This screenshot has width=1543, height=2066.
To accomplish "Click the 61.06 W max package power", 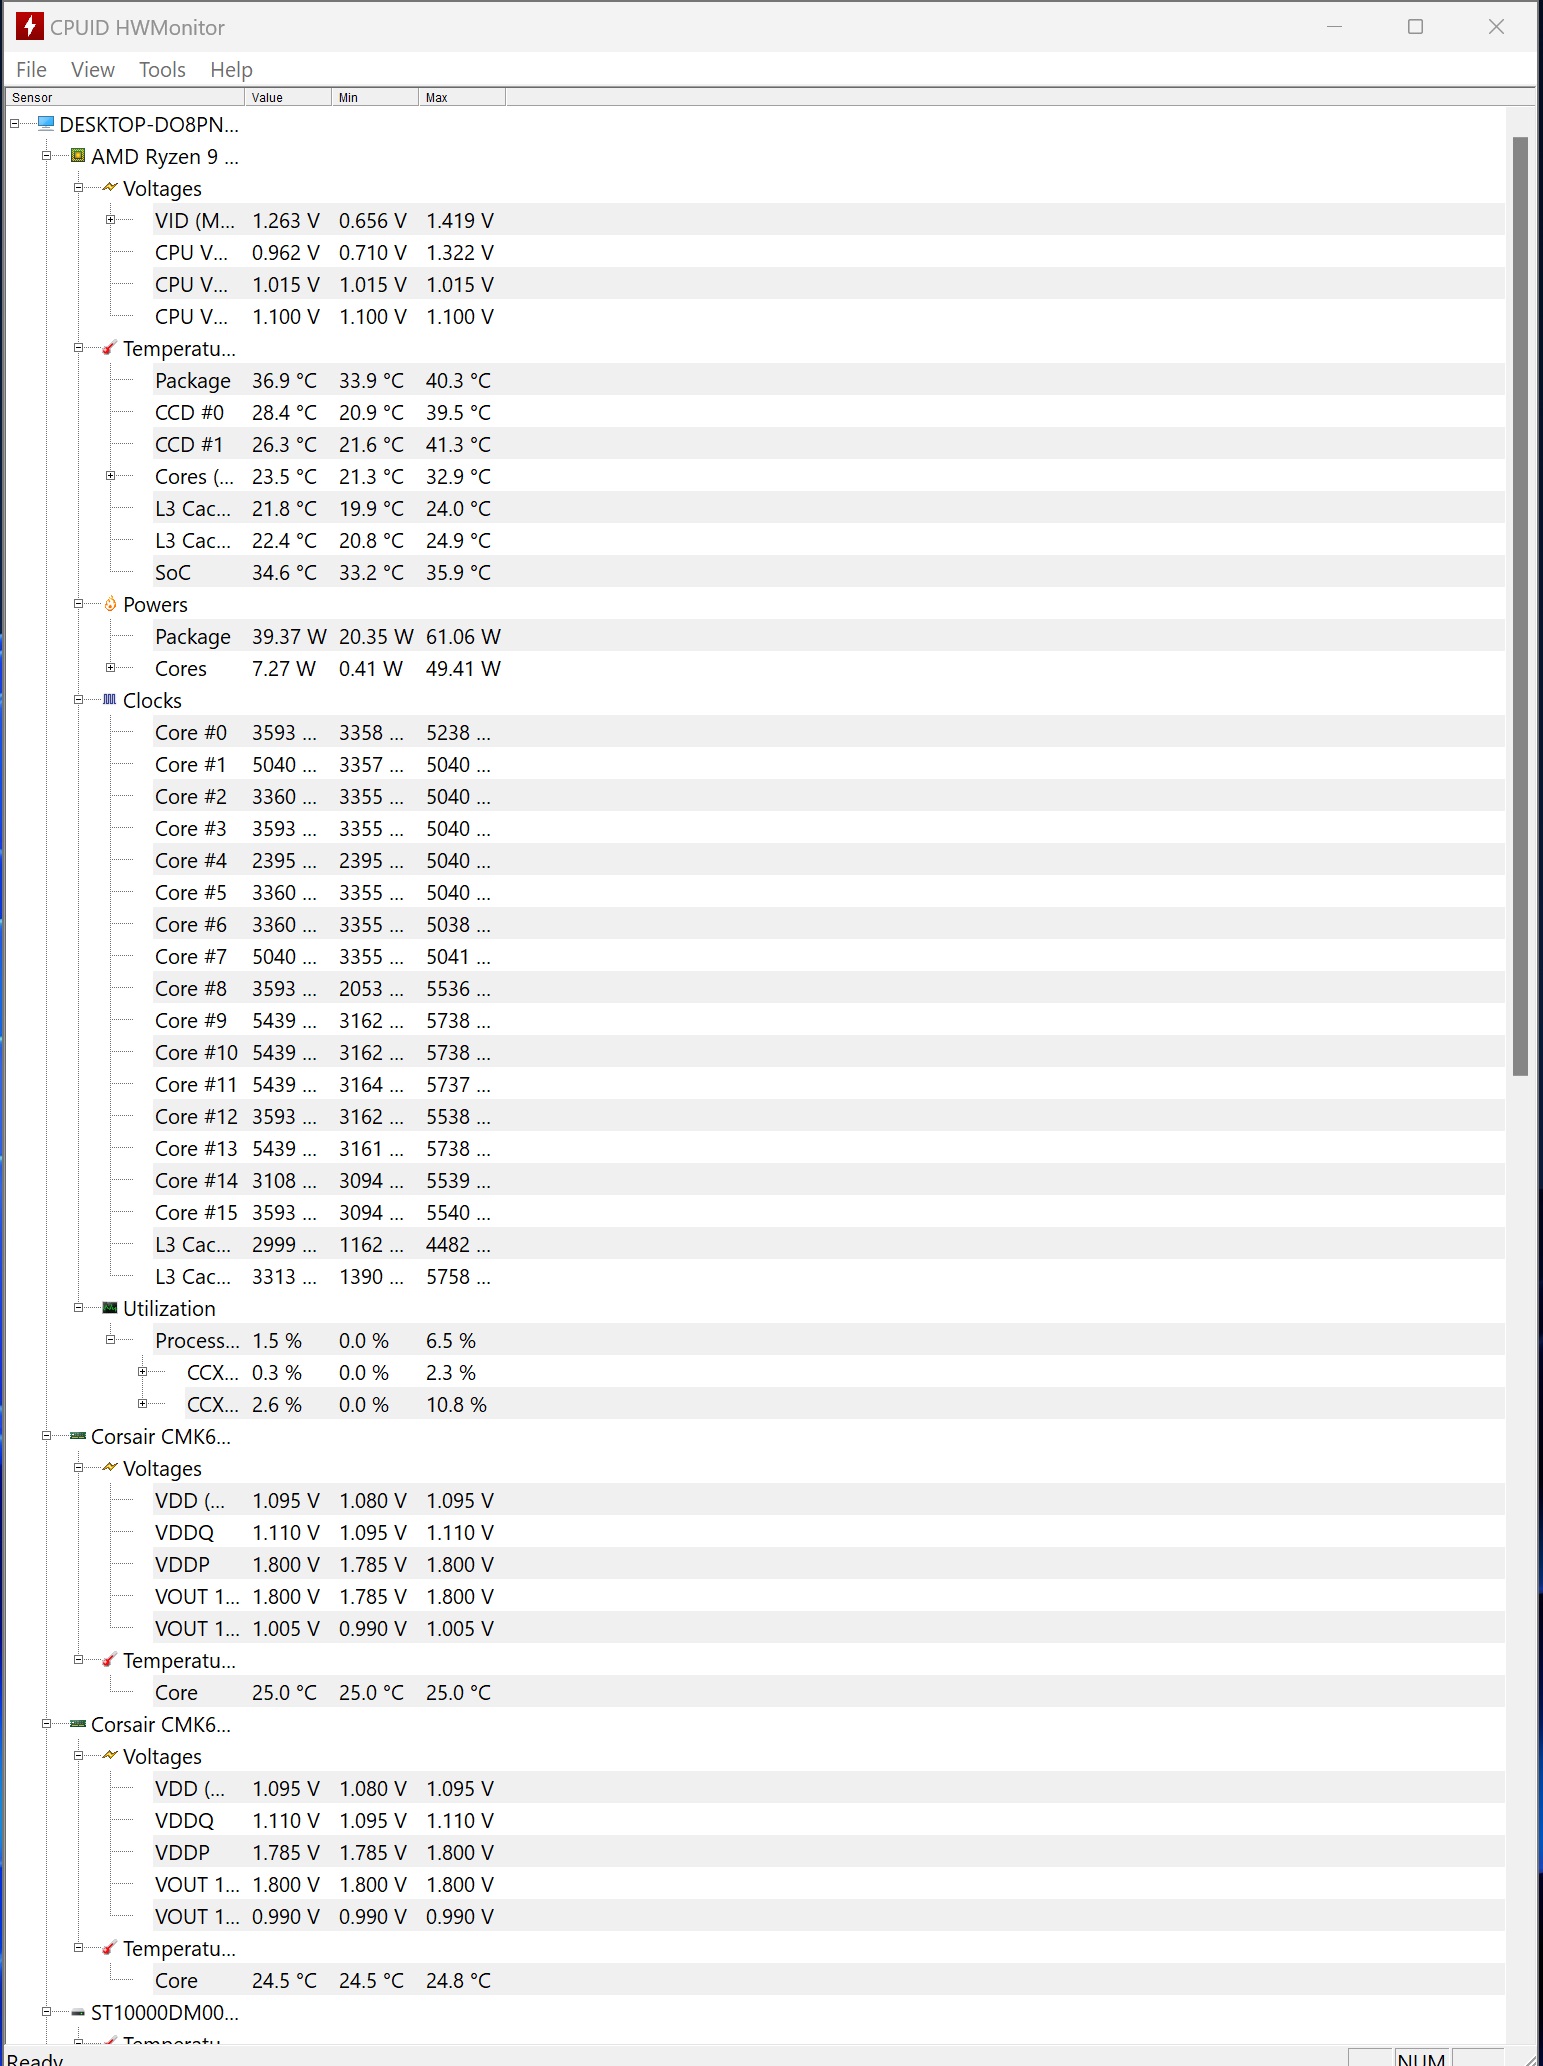I will coord(463,636).
